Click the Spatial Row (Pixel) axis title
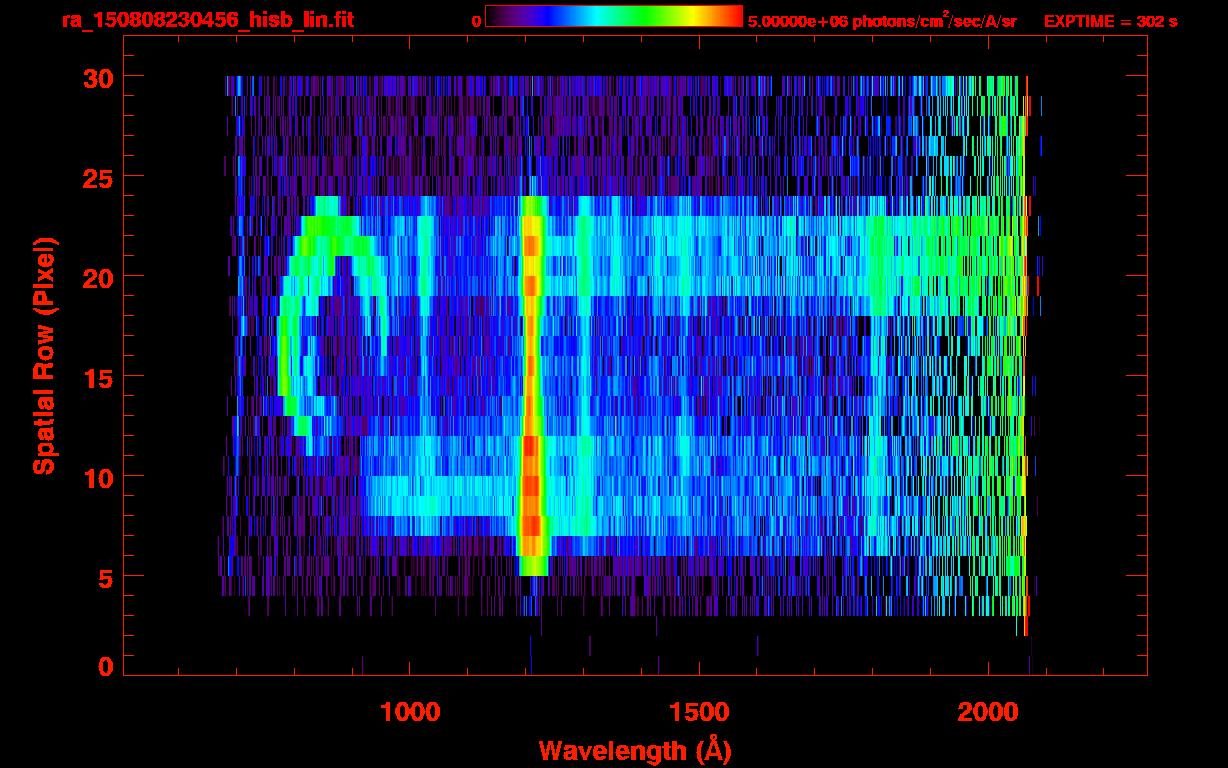1228x768 pixels. click(x=44, y=355)
